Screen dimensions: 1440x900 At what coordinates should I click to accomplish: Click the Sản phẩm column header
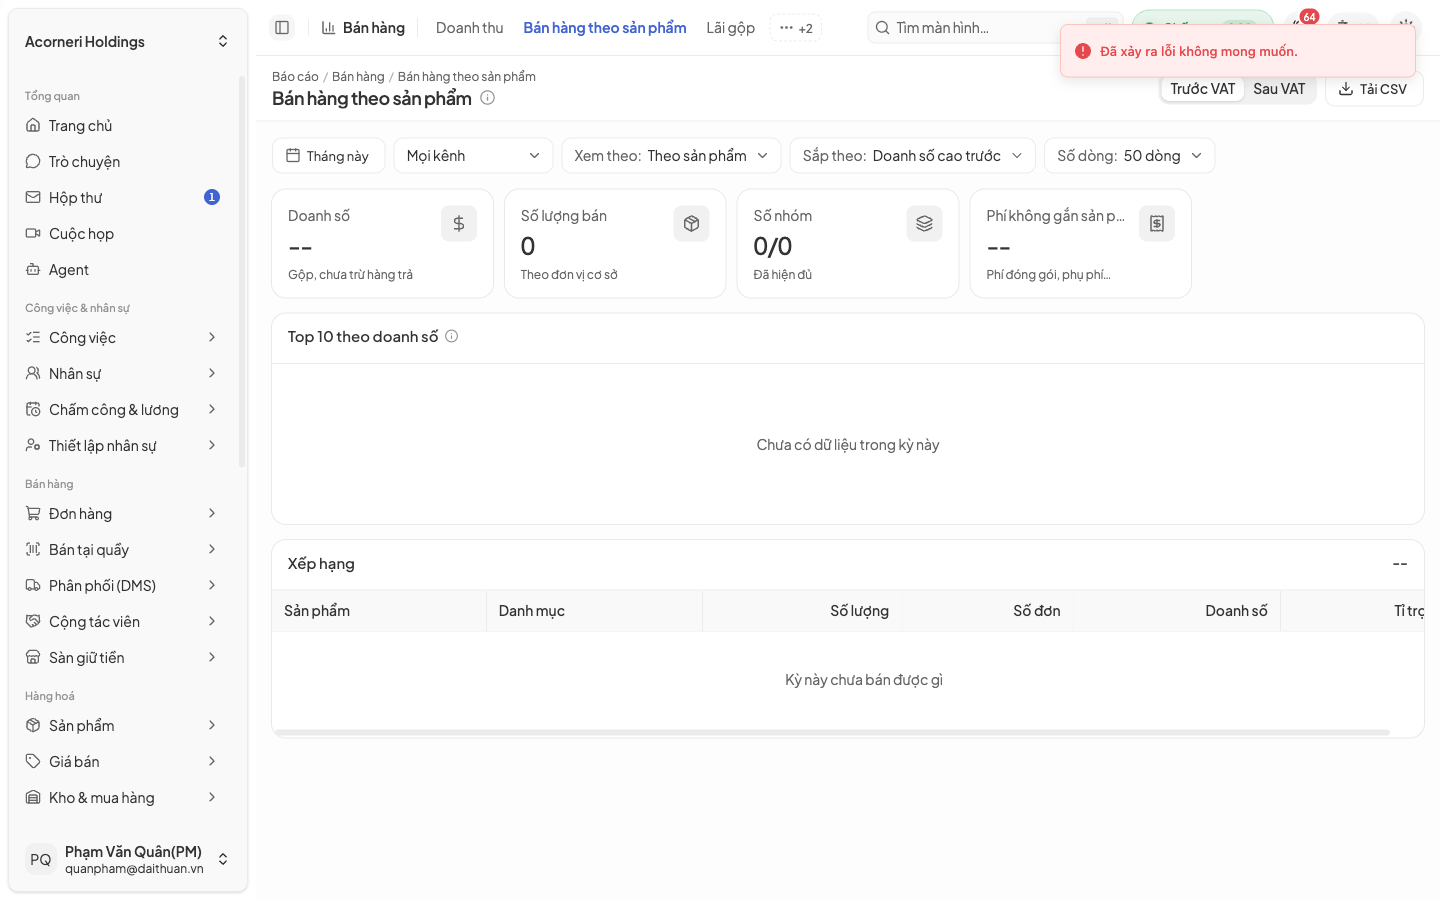point(379,611)
